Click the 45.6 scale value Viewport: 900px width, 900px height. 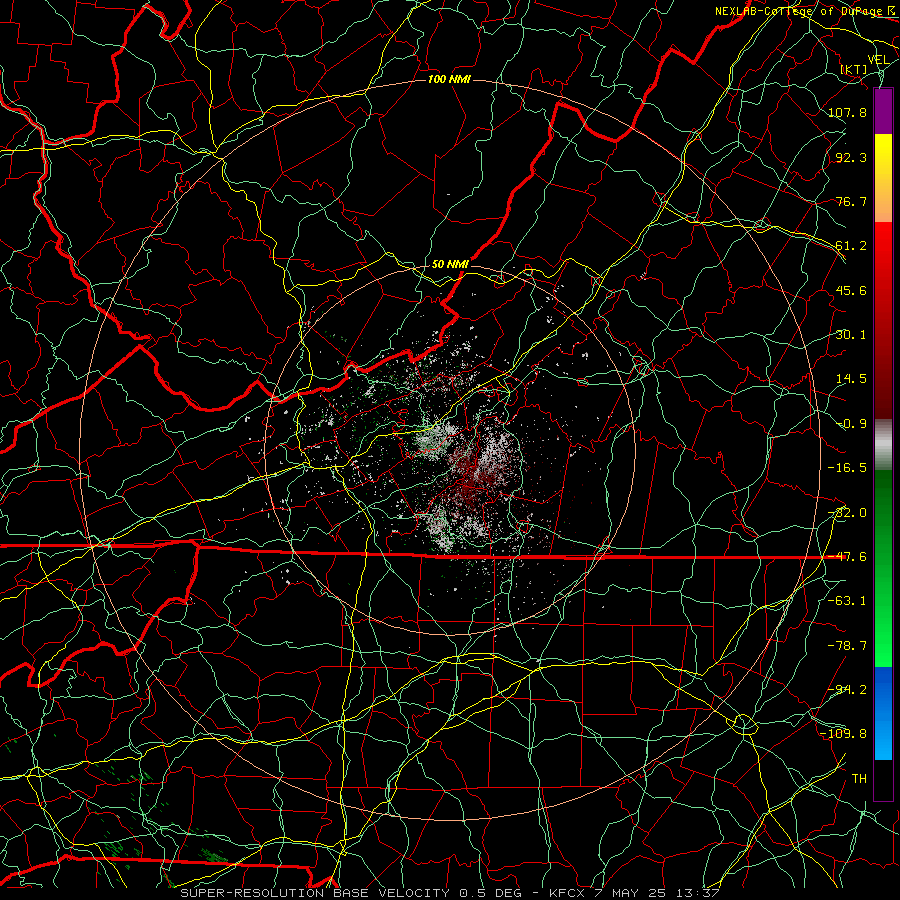pos(851,290)
